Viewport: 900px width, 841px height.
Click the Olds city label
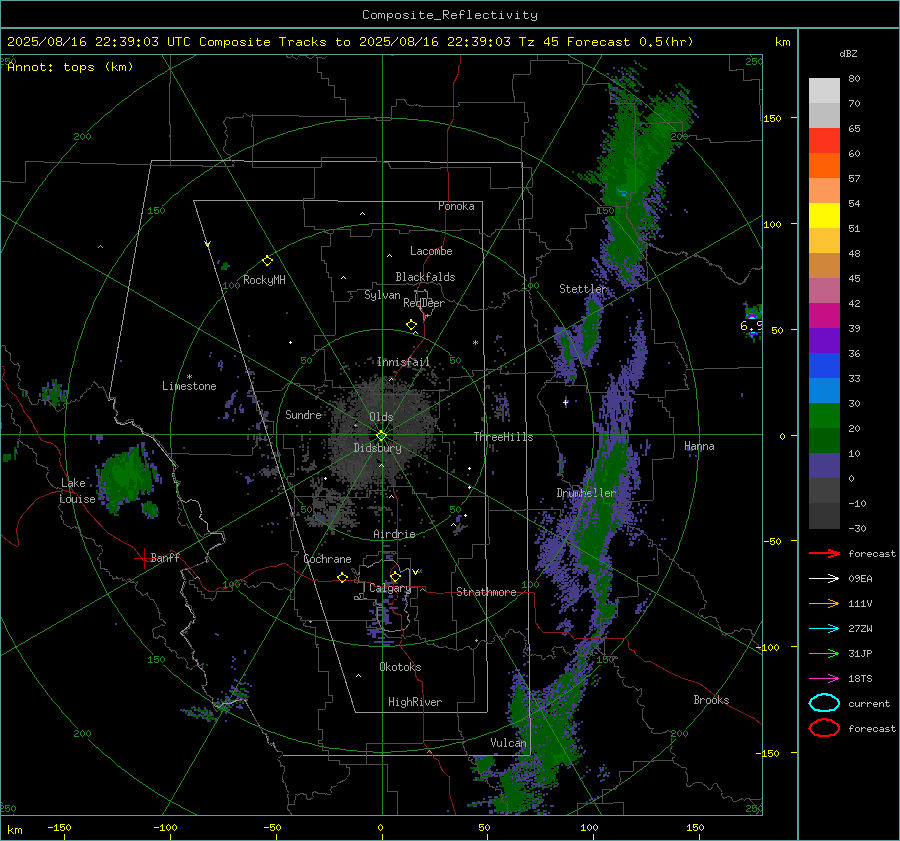pos(381,417)
